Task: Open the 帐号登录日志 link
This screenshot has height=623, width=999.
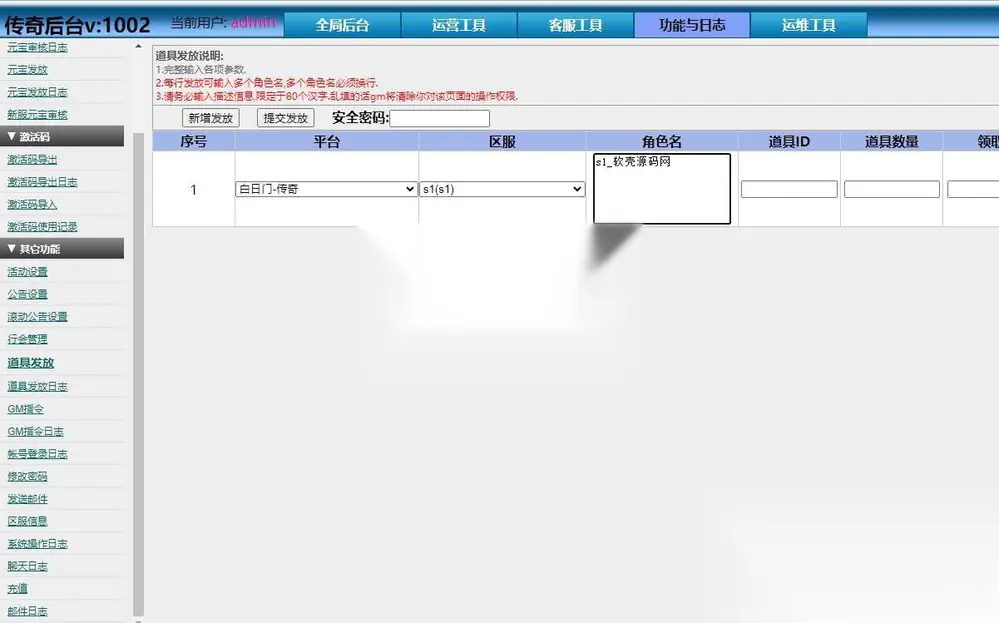Action: pyautogui.click(x=37, y=454)
